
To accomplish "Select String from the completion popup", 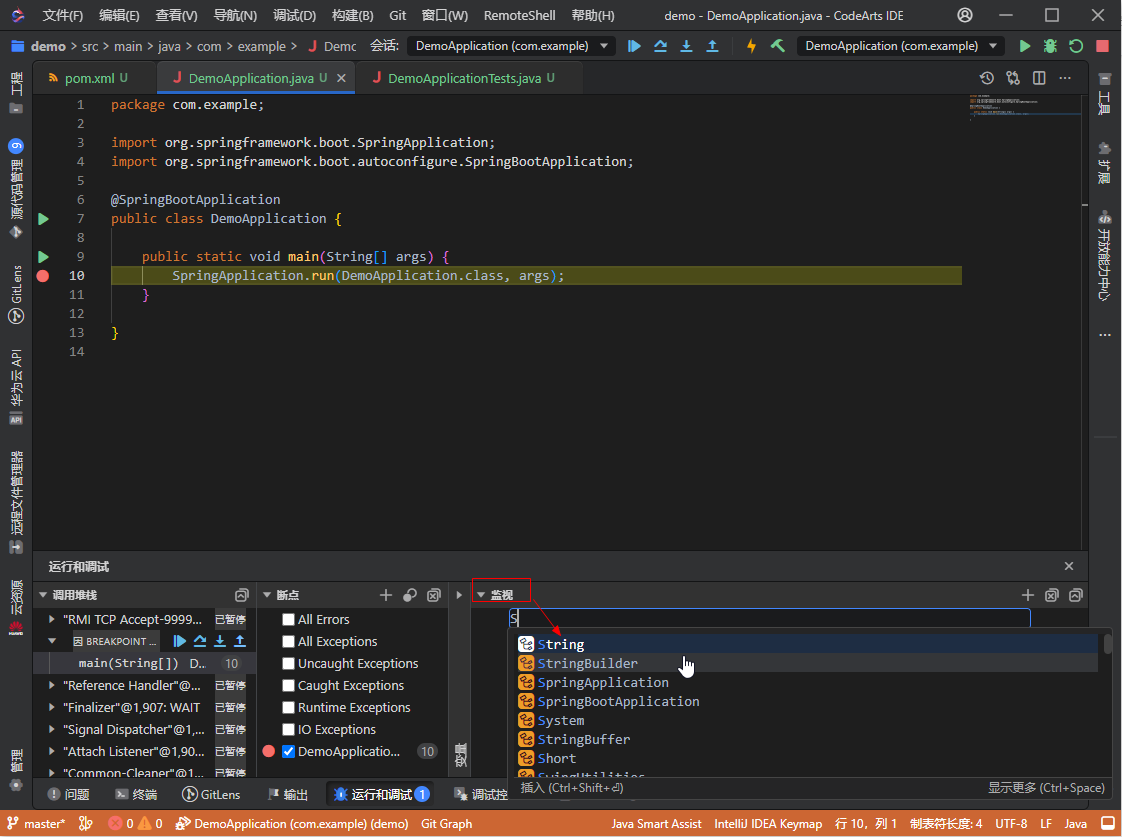I will point(561,644).
